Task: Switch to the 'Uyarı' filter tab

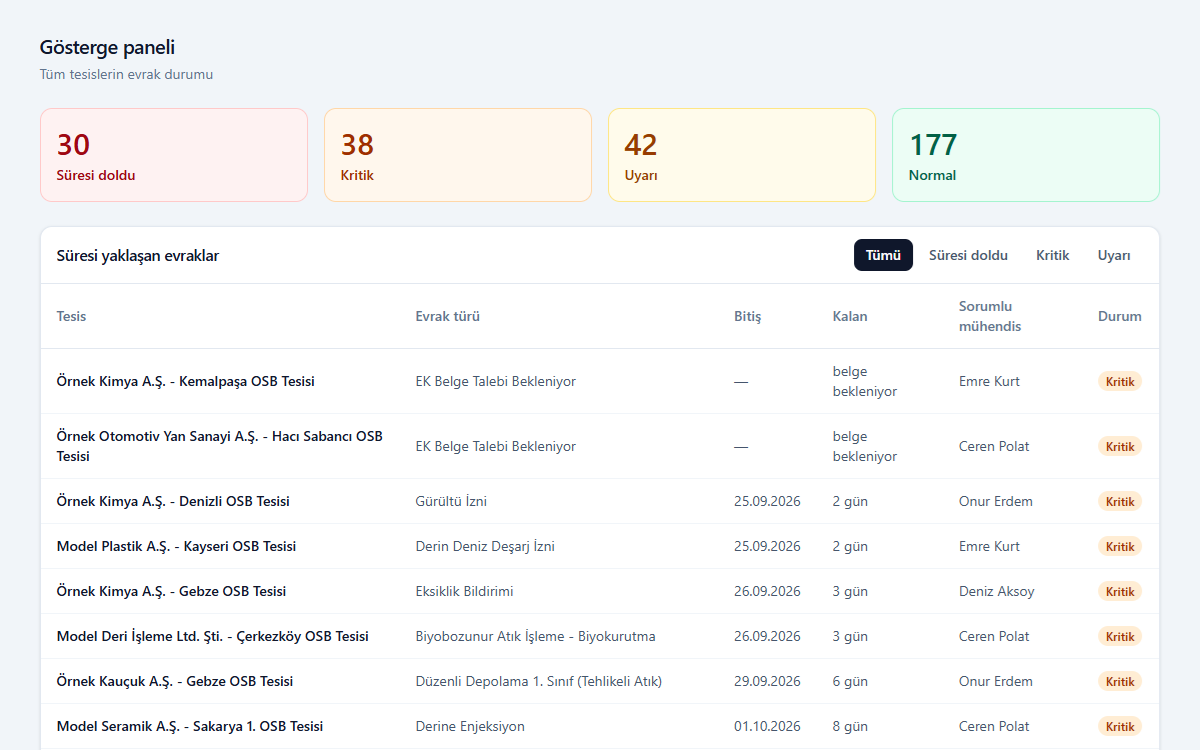Action: coord(1114,255)
